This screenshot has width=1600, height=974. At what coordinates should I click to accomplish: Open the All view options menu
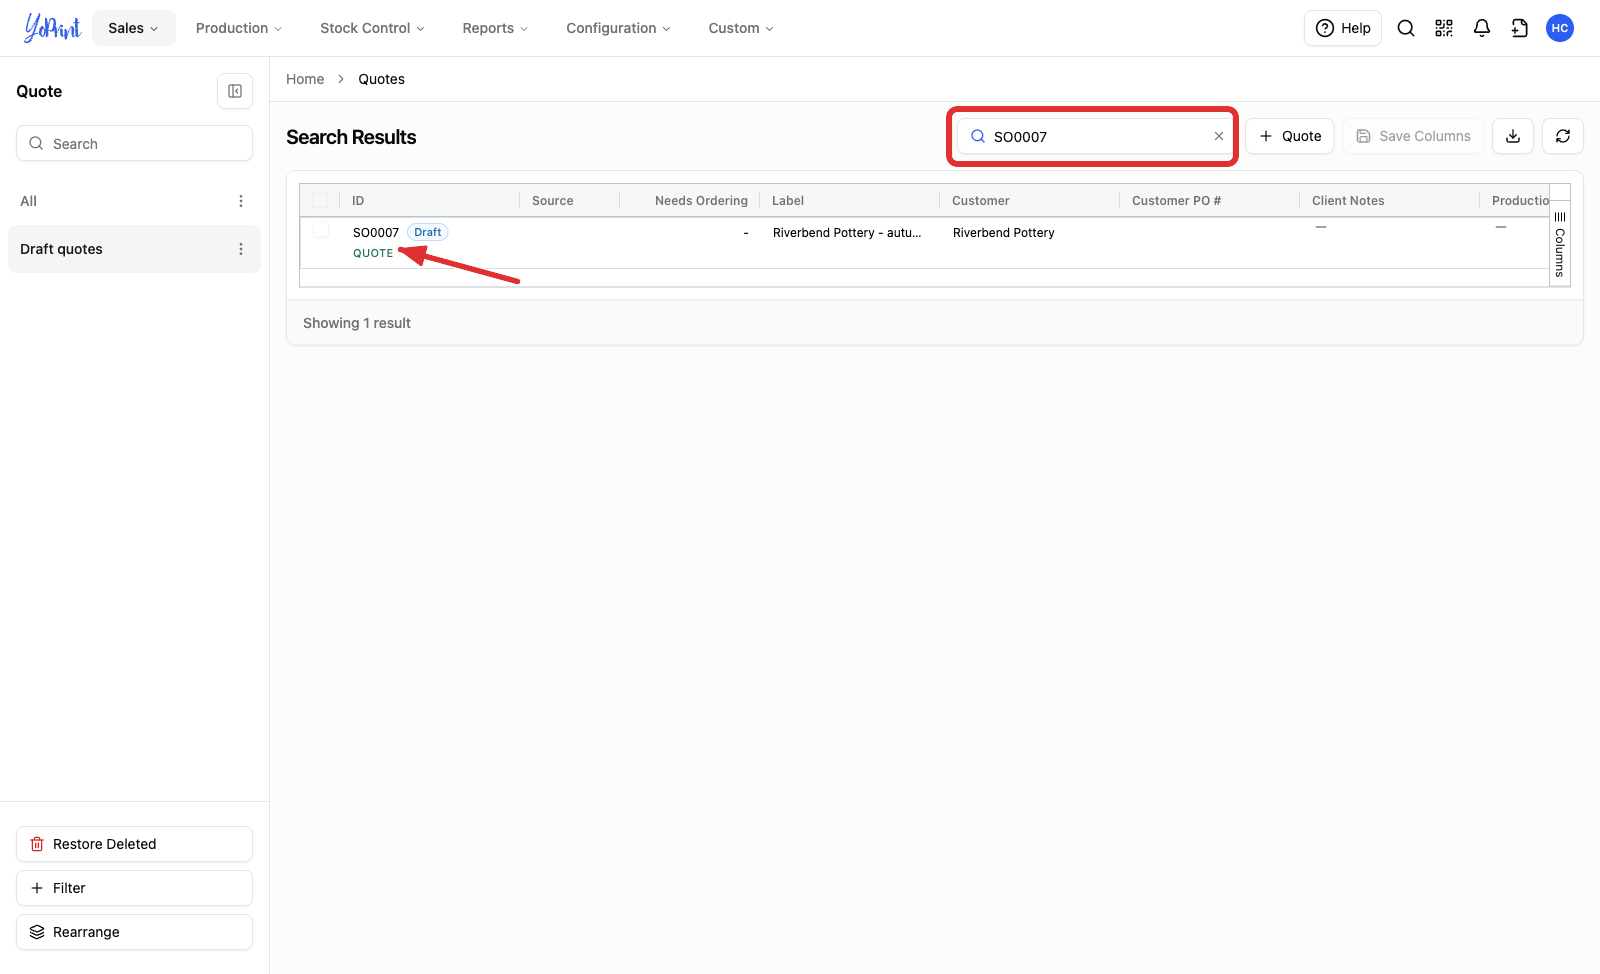[241, 201]
